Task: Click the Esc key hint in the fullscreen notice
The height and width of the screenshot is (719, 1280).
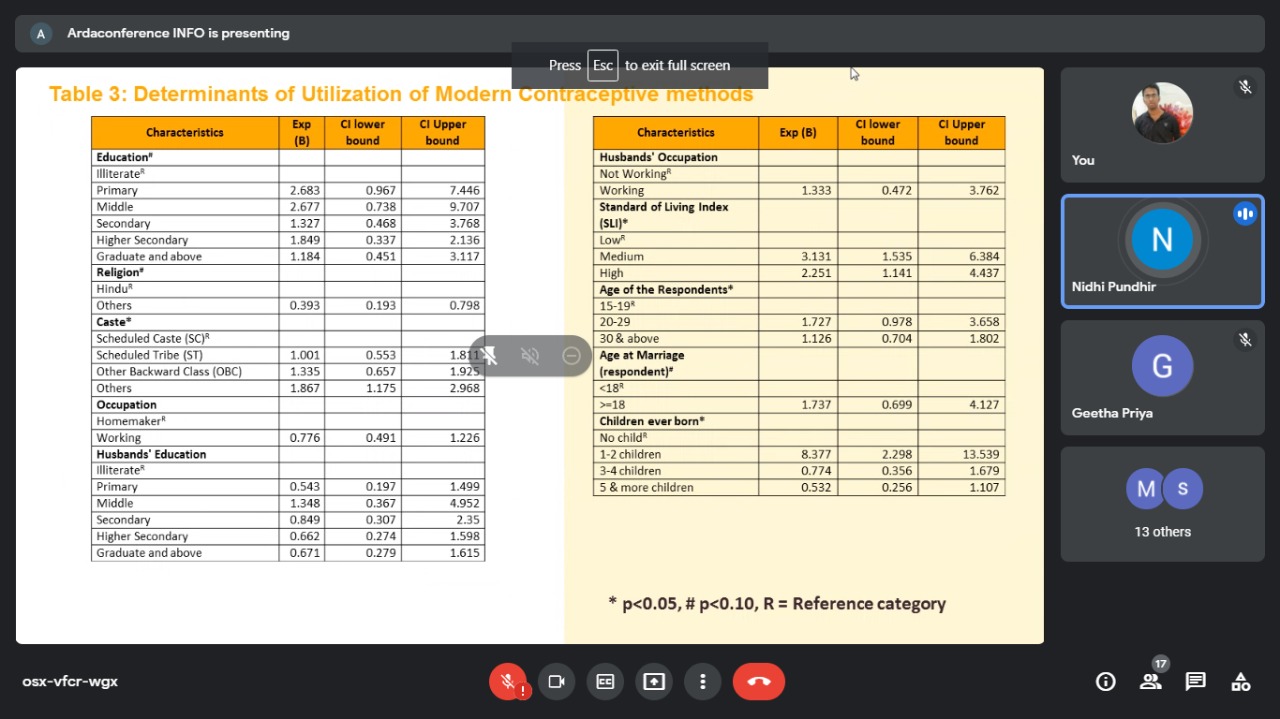Action: click(602, 65)
